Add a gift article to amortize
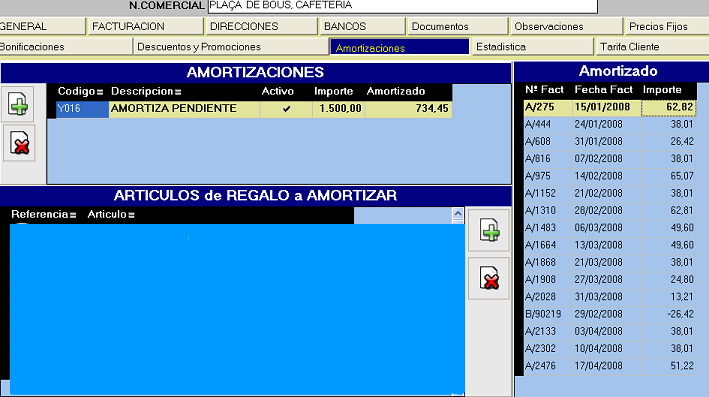The image size is (709, 397). click(x=489, y=230)
